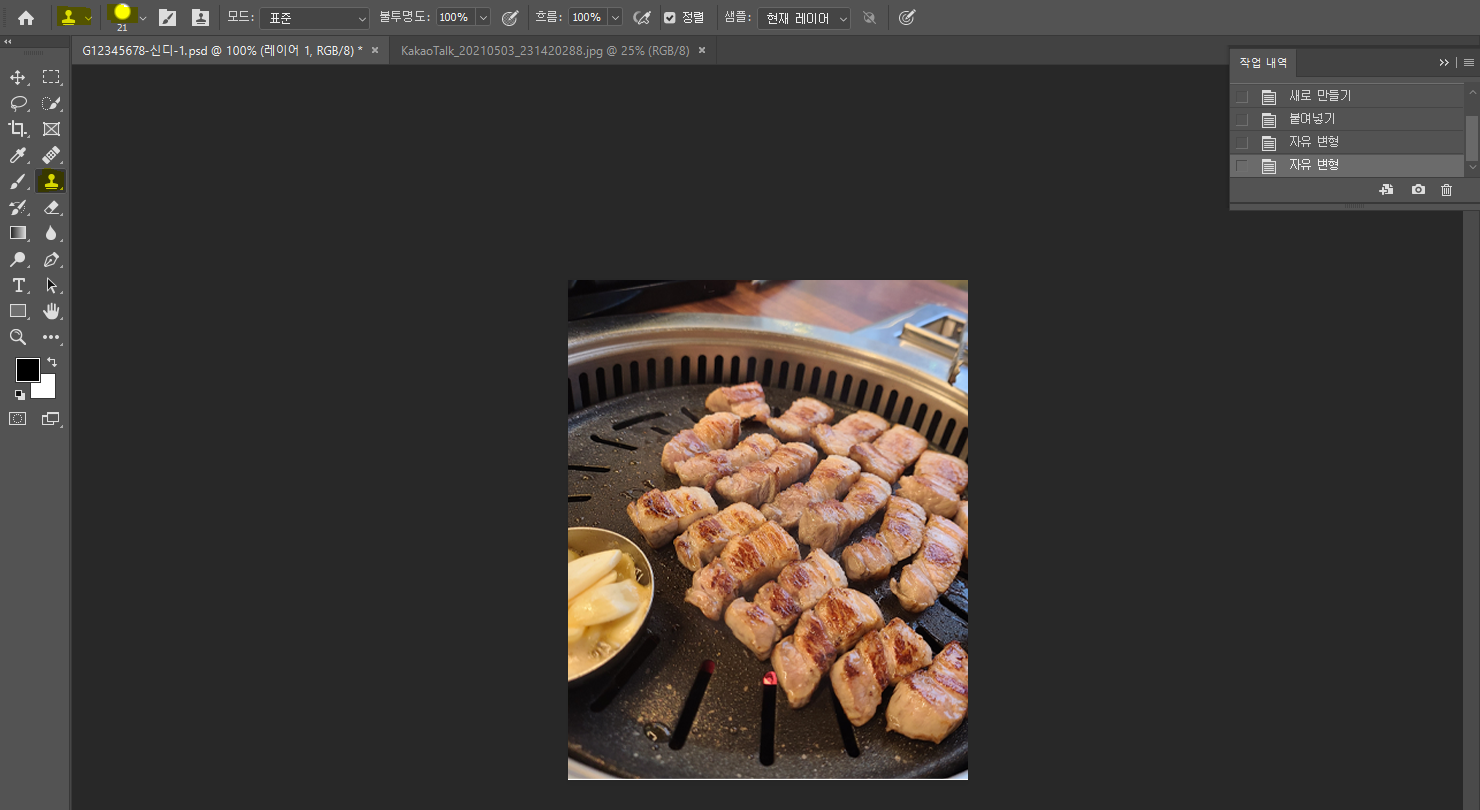This screenshot has height=810, width=1480.
Task: Open the Clone Stamp tool preset picker
Action: [x=75, y=17]
